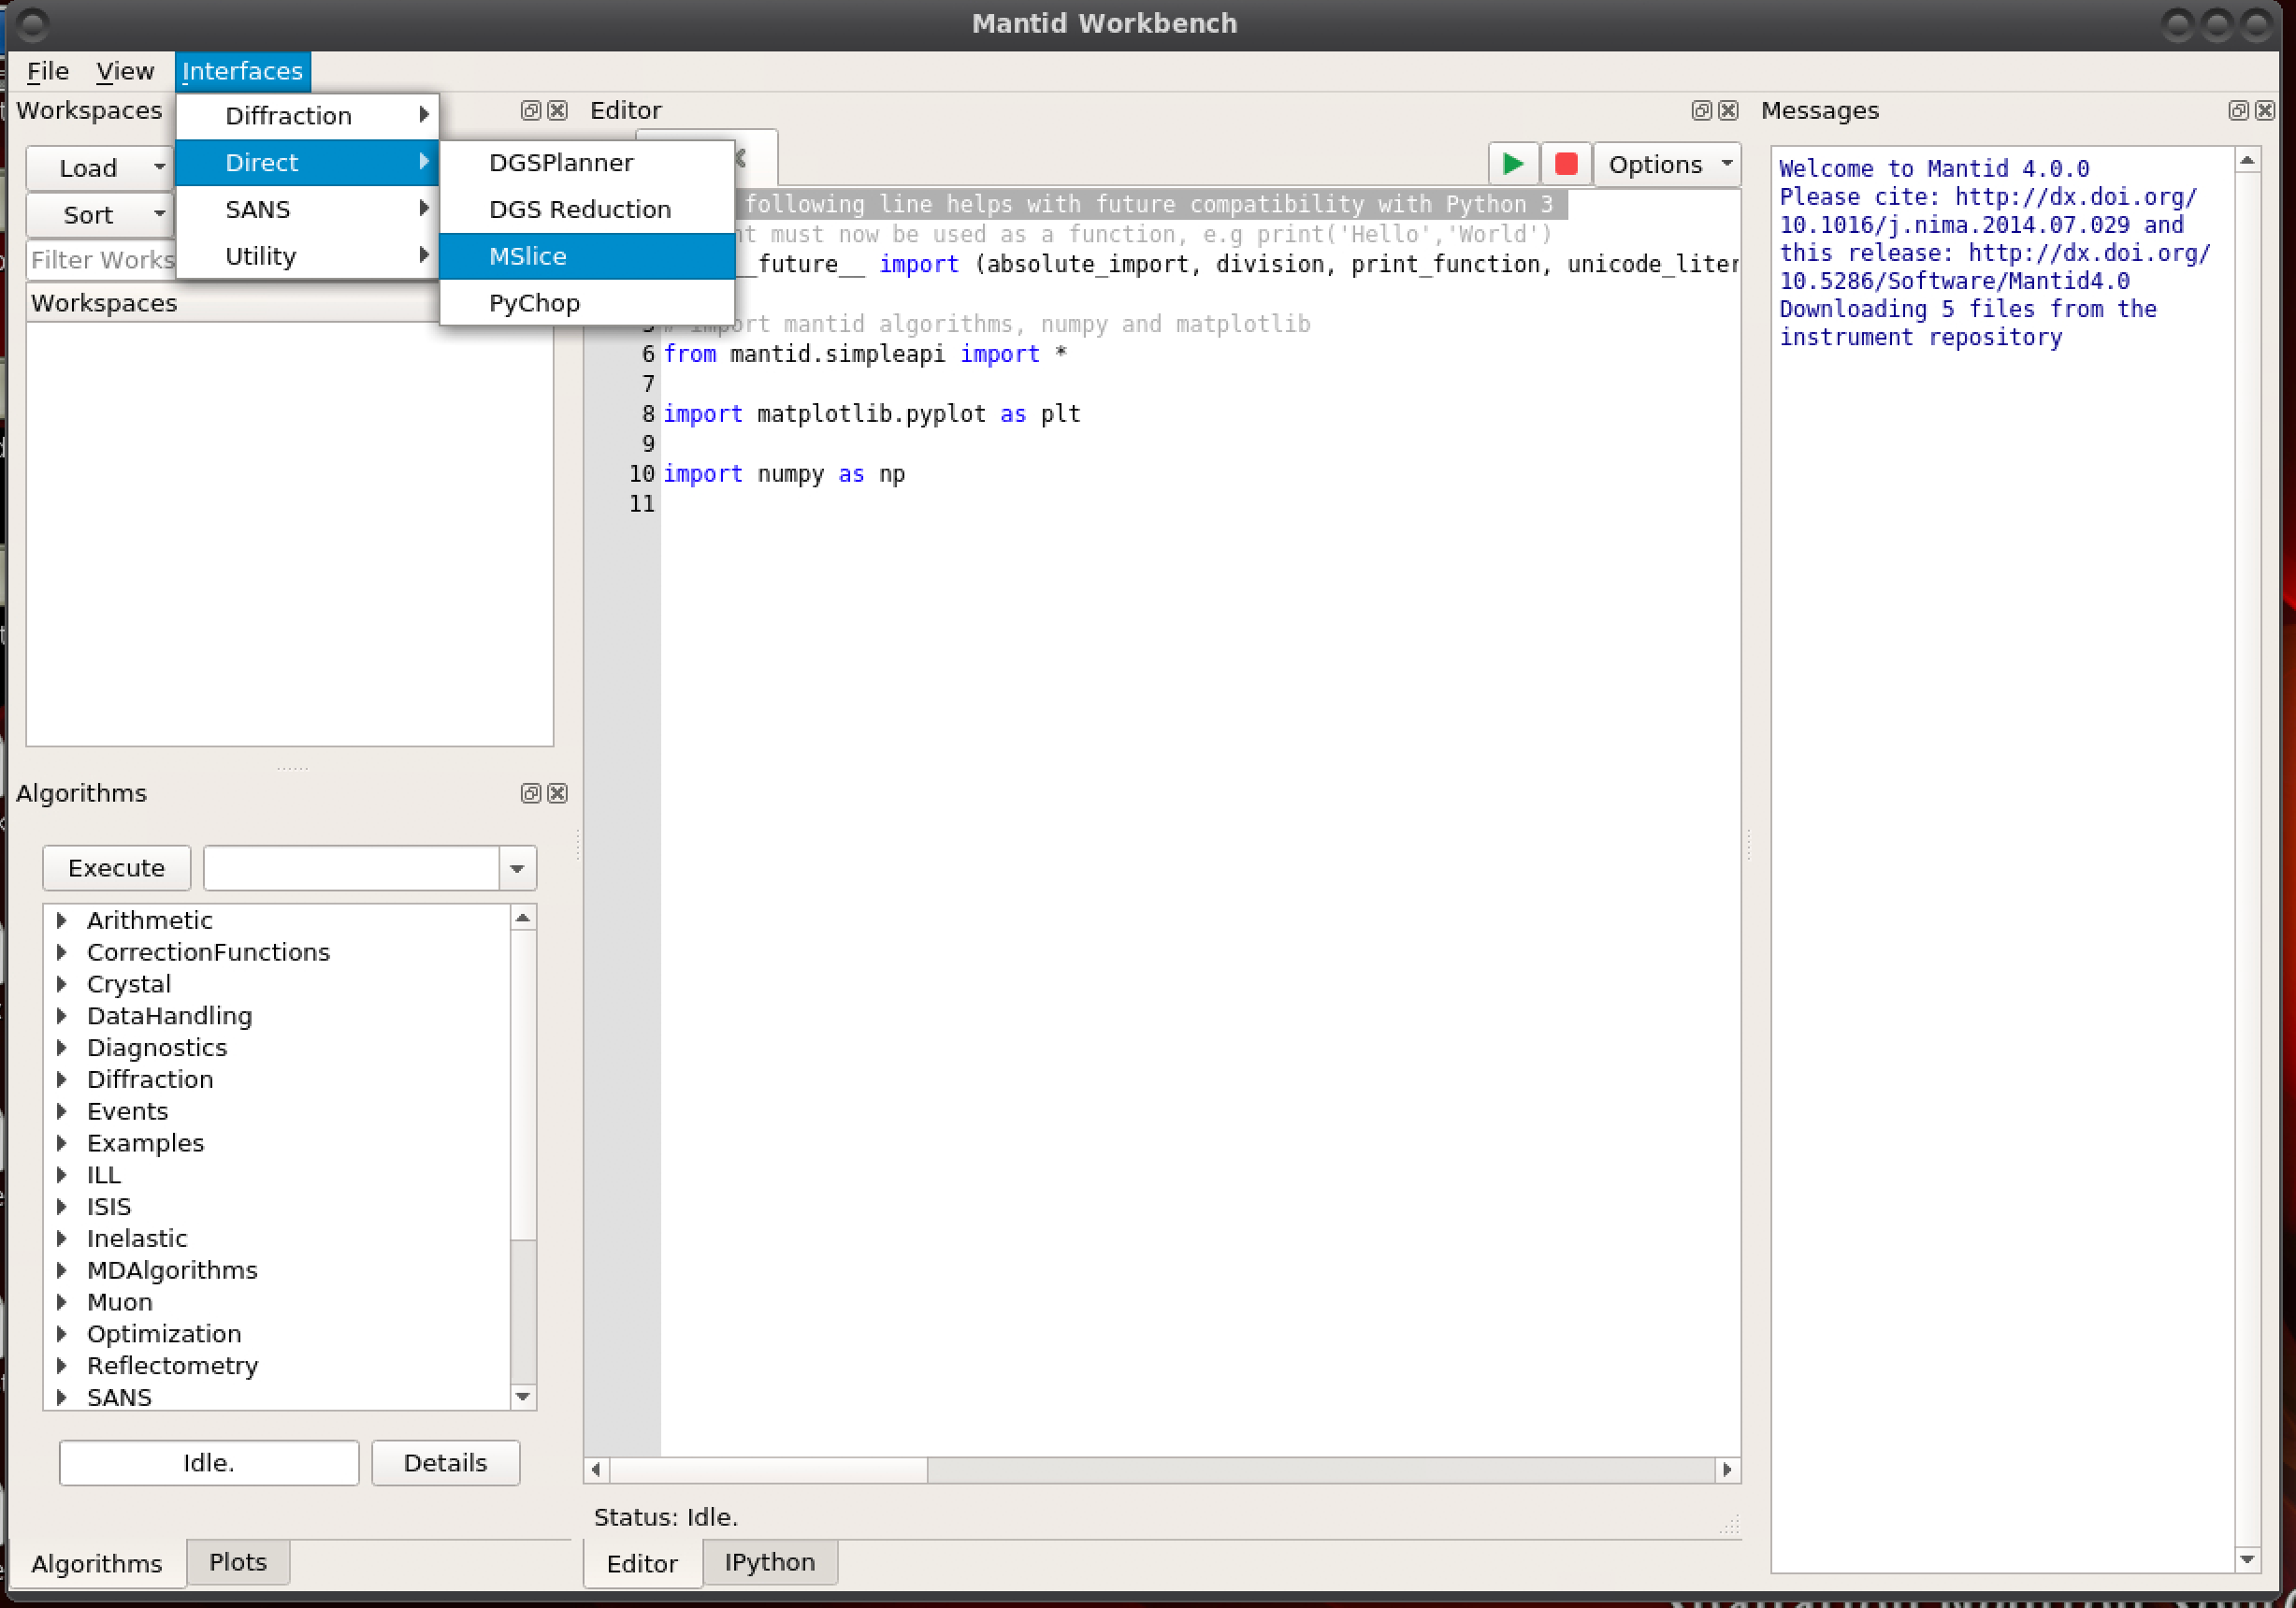Image resolution: width=2296 pixels, height=1608 pixels.
Task: Close the Editor dock panel
Action: tap(1728, 110)
